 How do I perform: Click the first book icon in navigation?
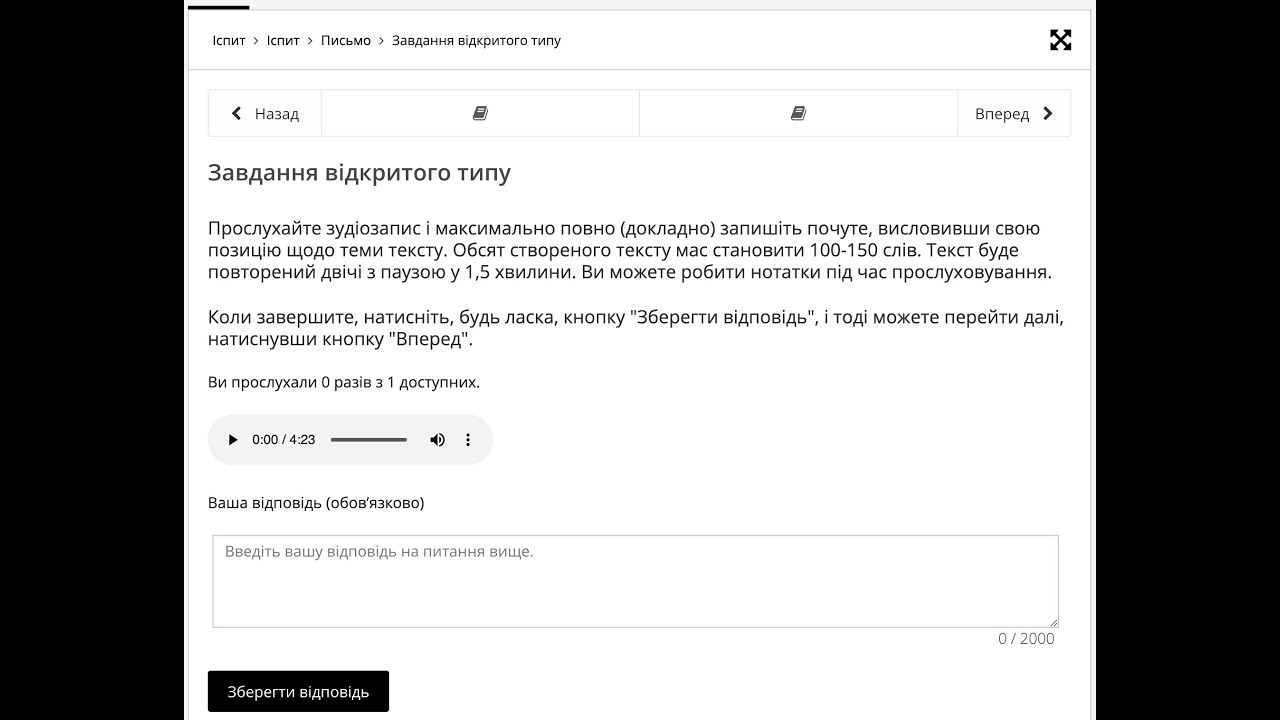point(480,114)
